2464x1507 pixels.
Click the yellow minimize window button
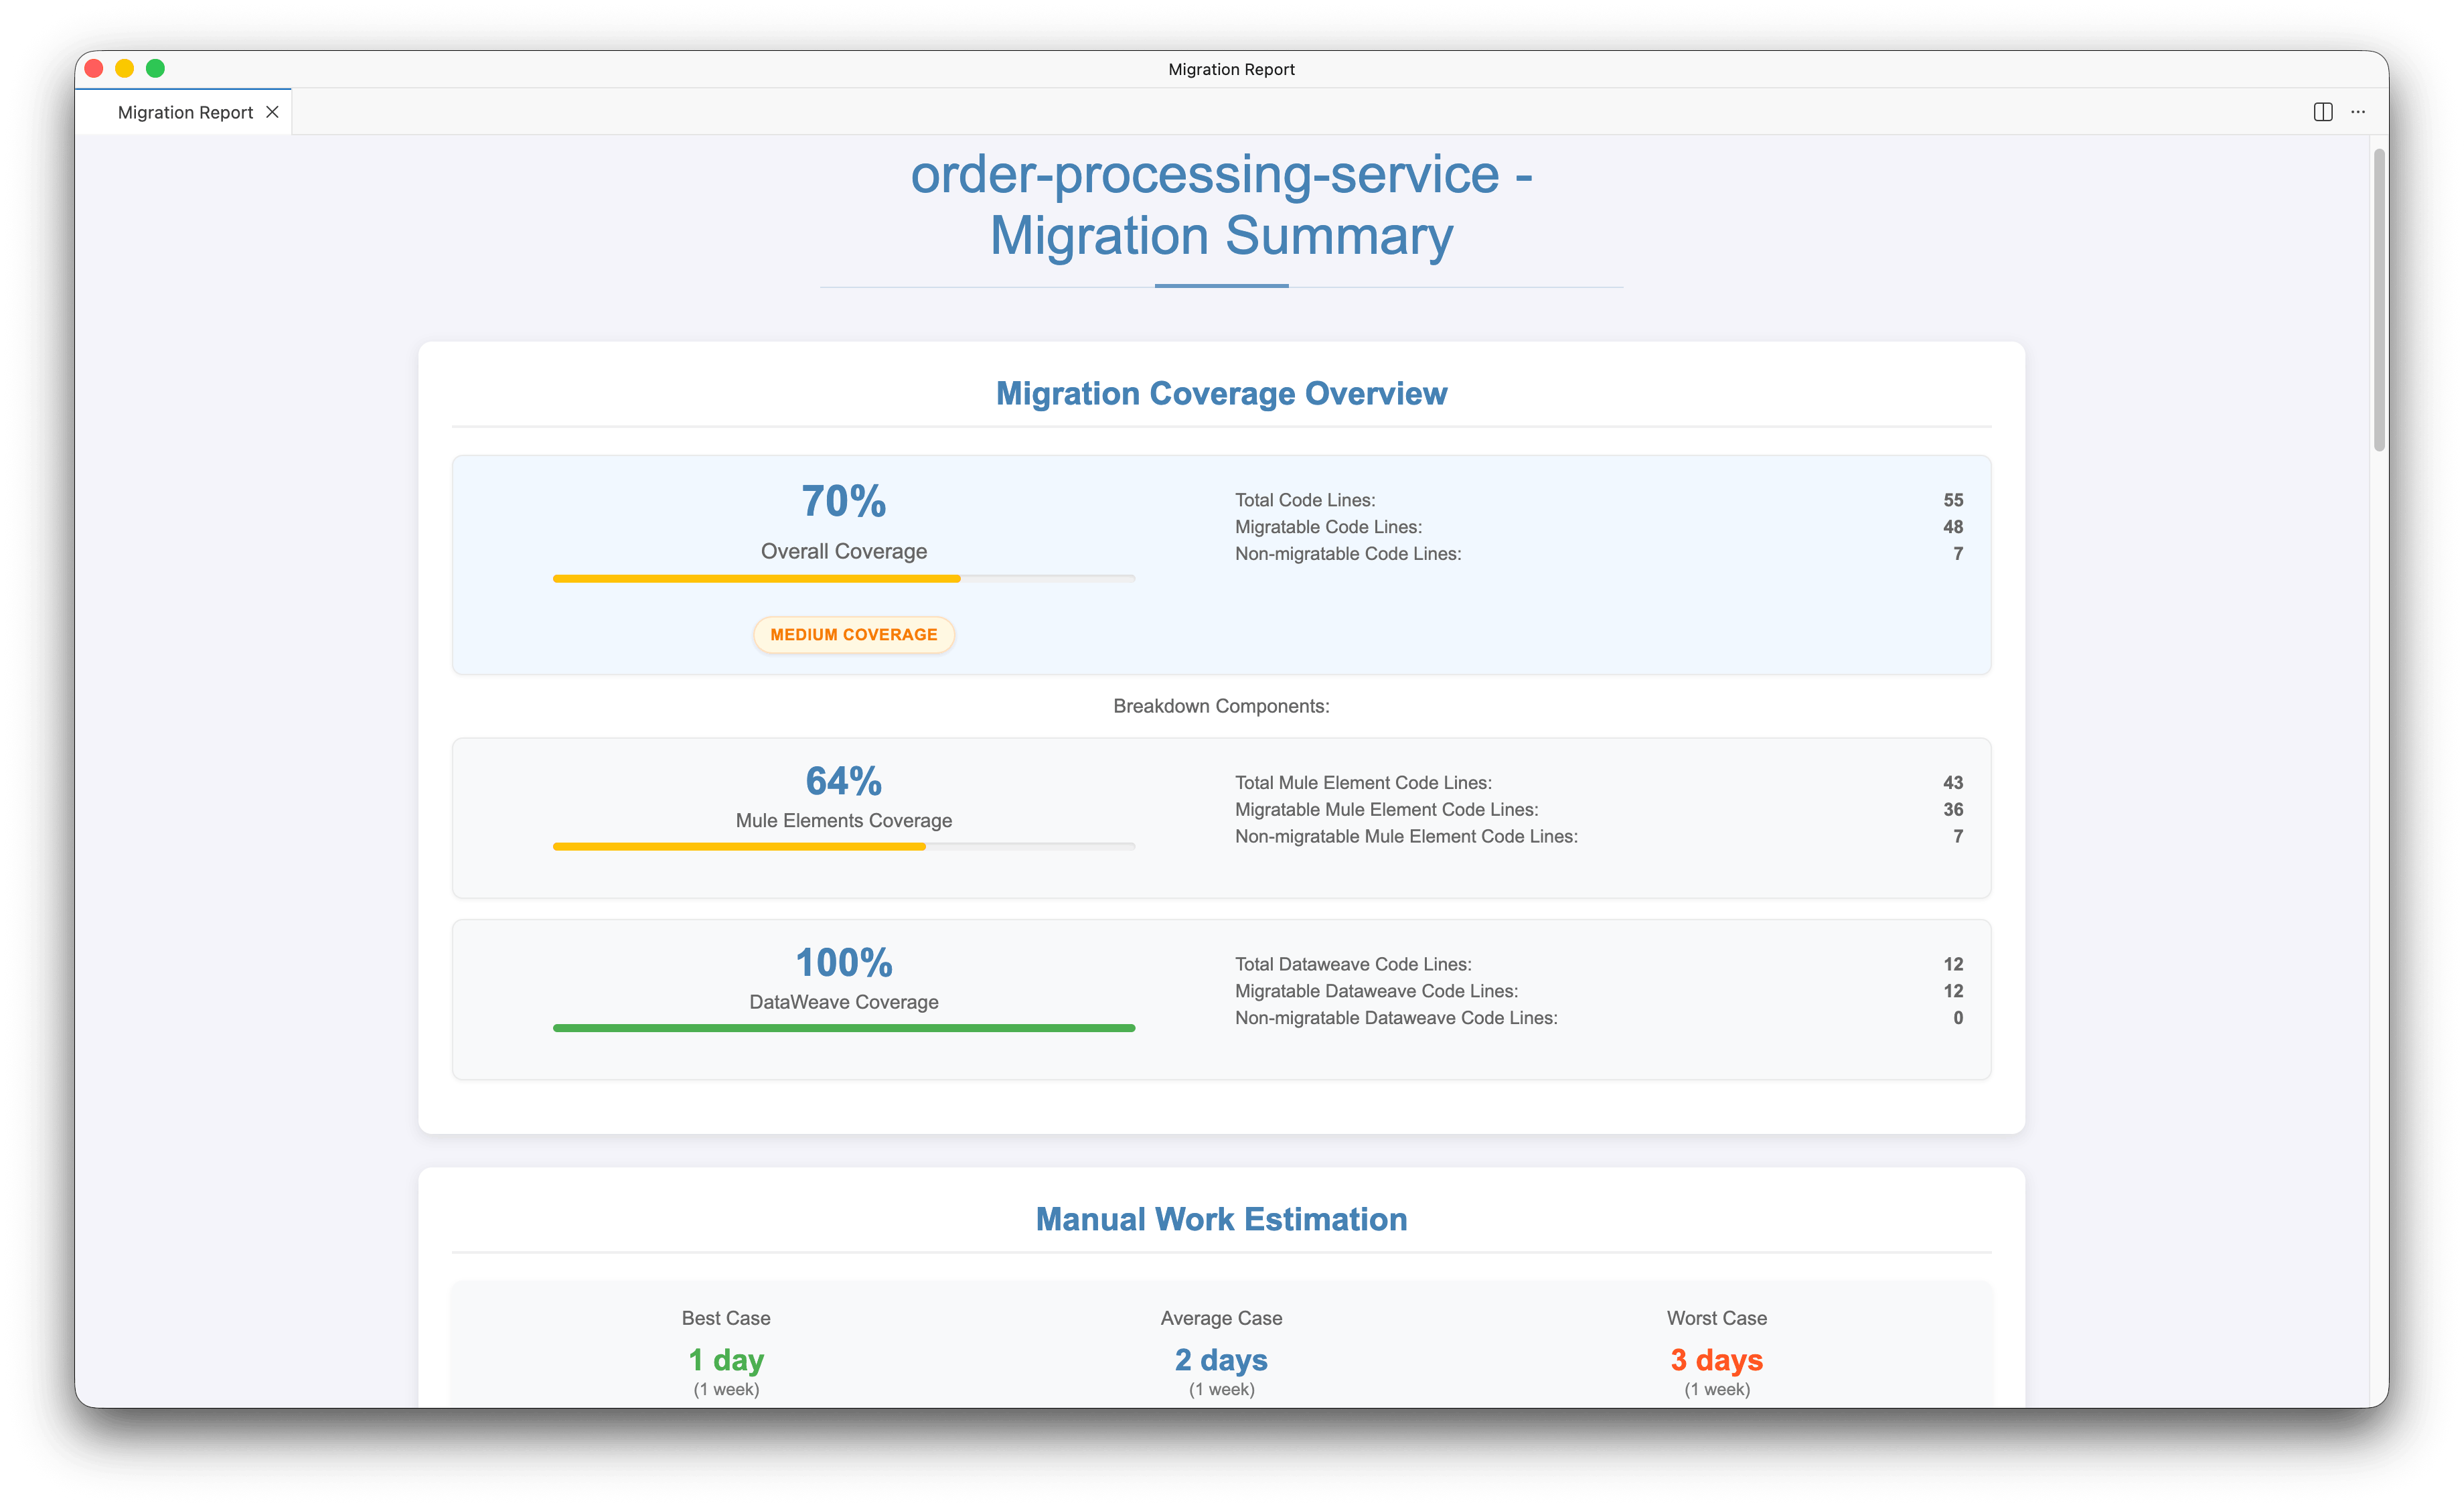pyautogui.click(x=125, y=69)
